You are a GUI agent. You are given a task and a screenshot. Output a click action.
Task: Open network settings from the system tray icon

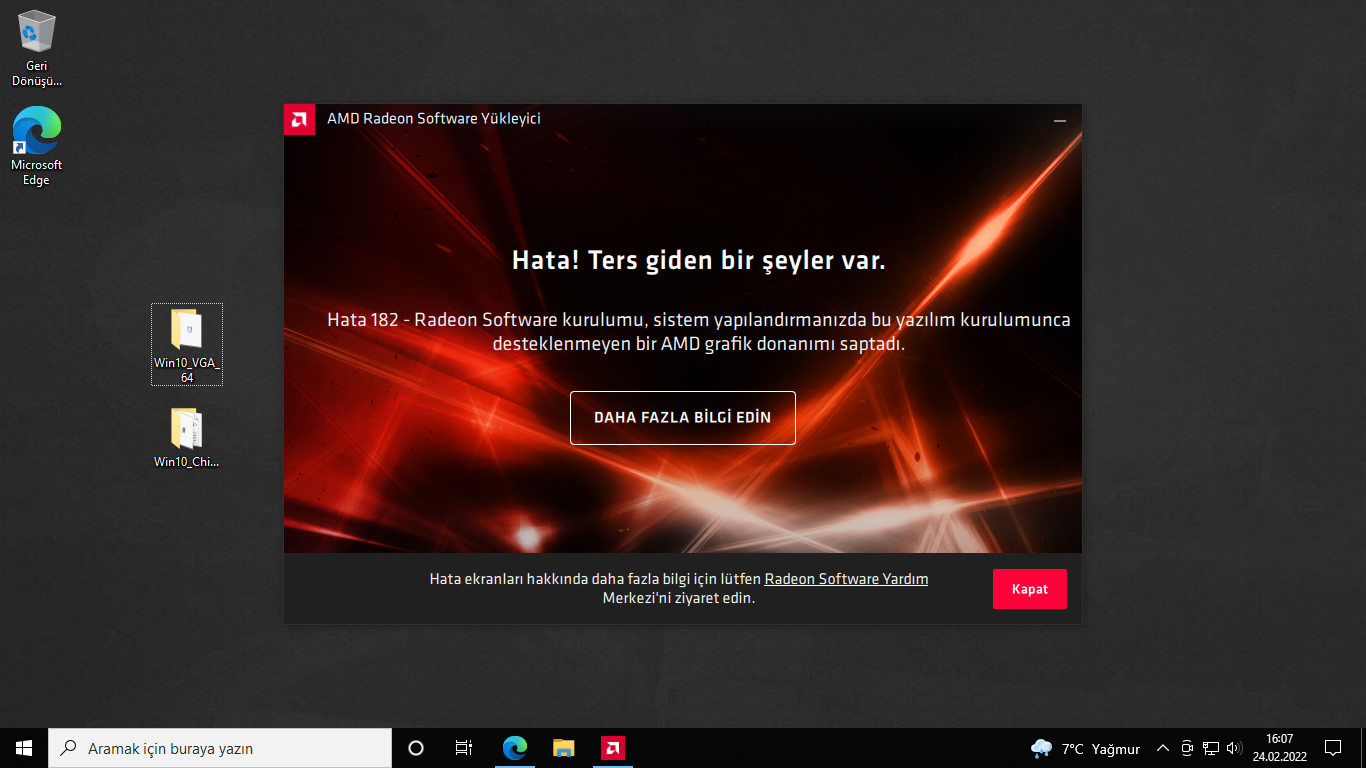tap(1211, 748)
